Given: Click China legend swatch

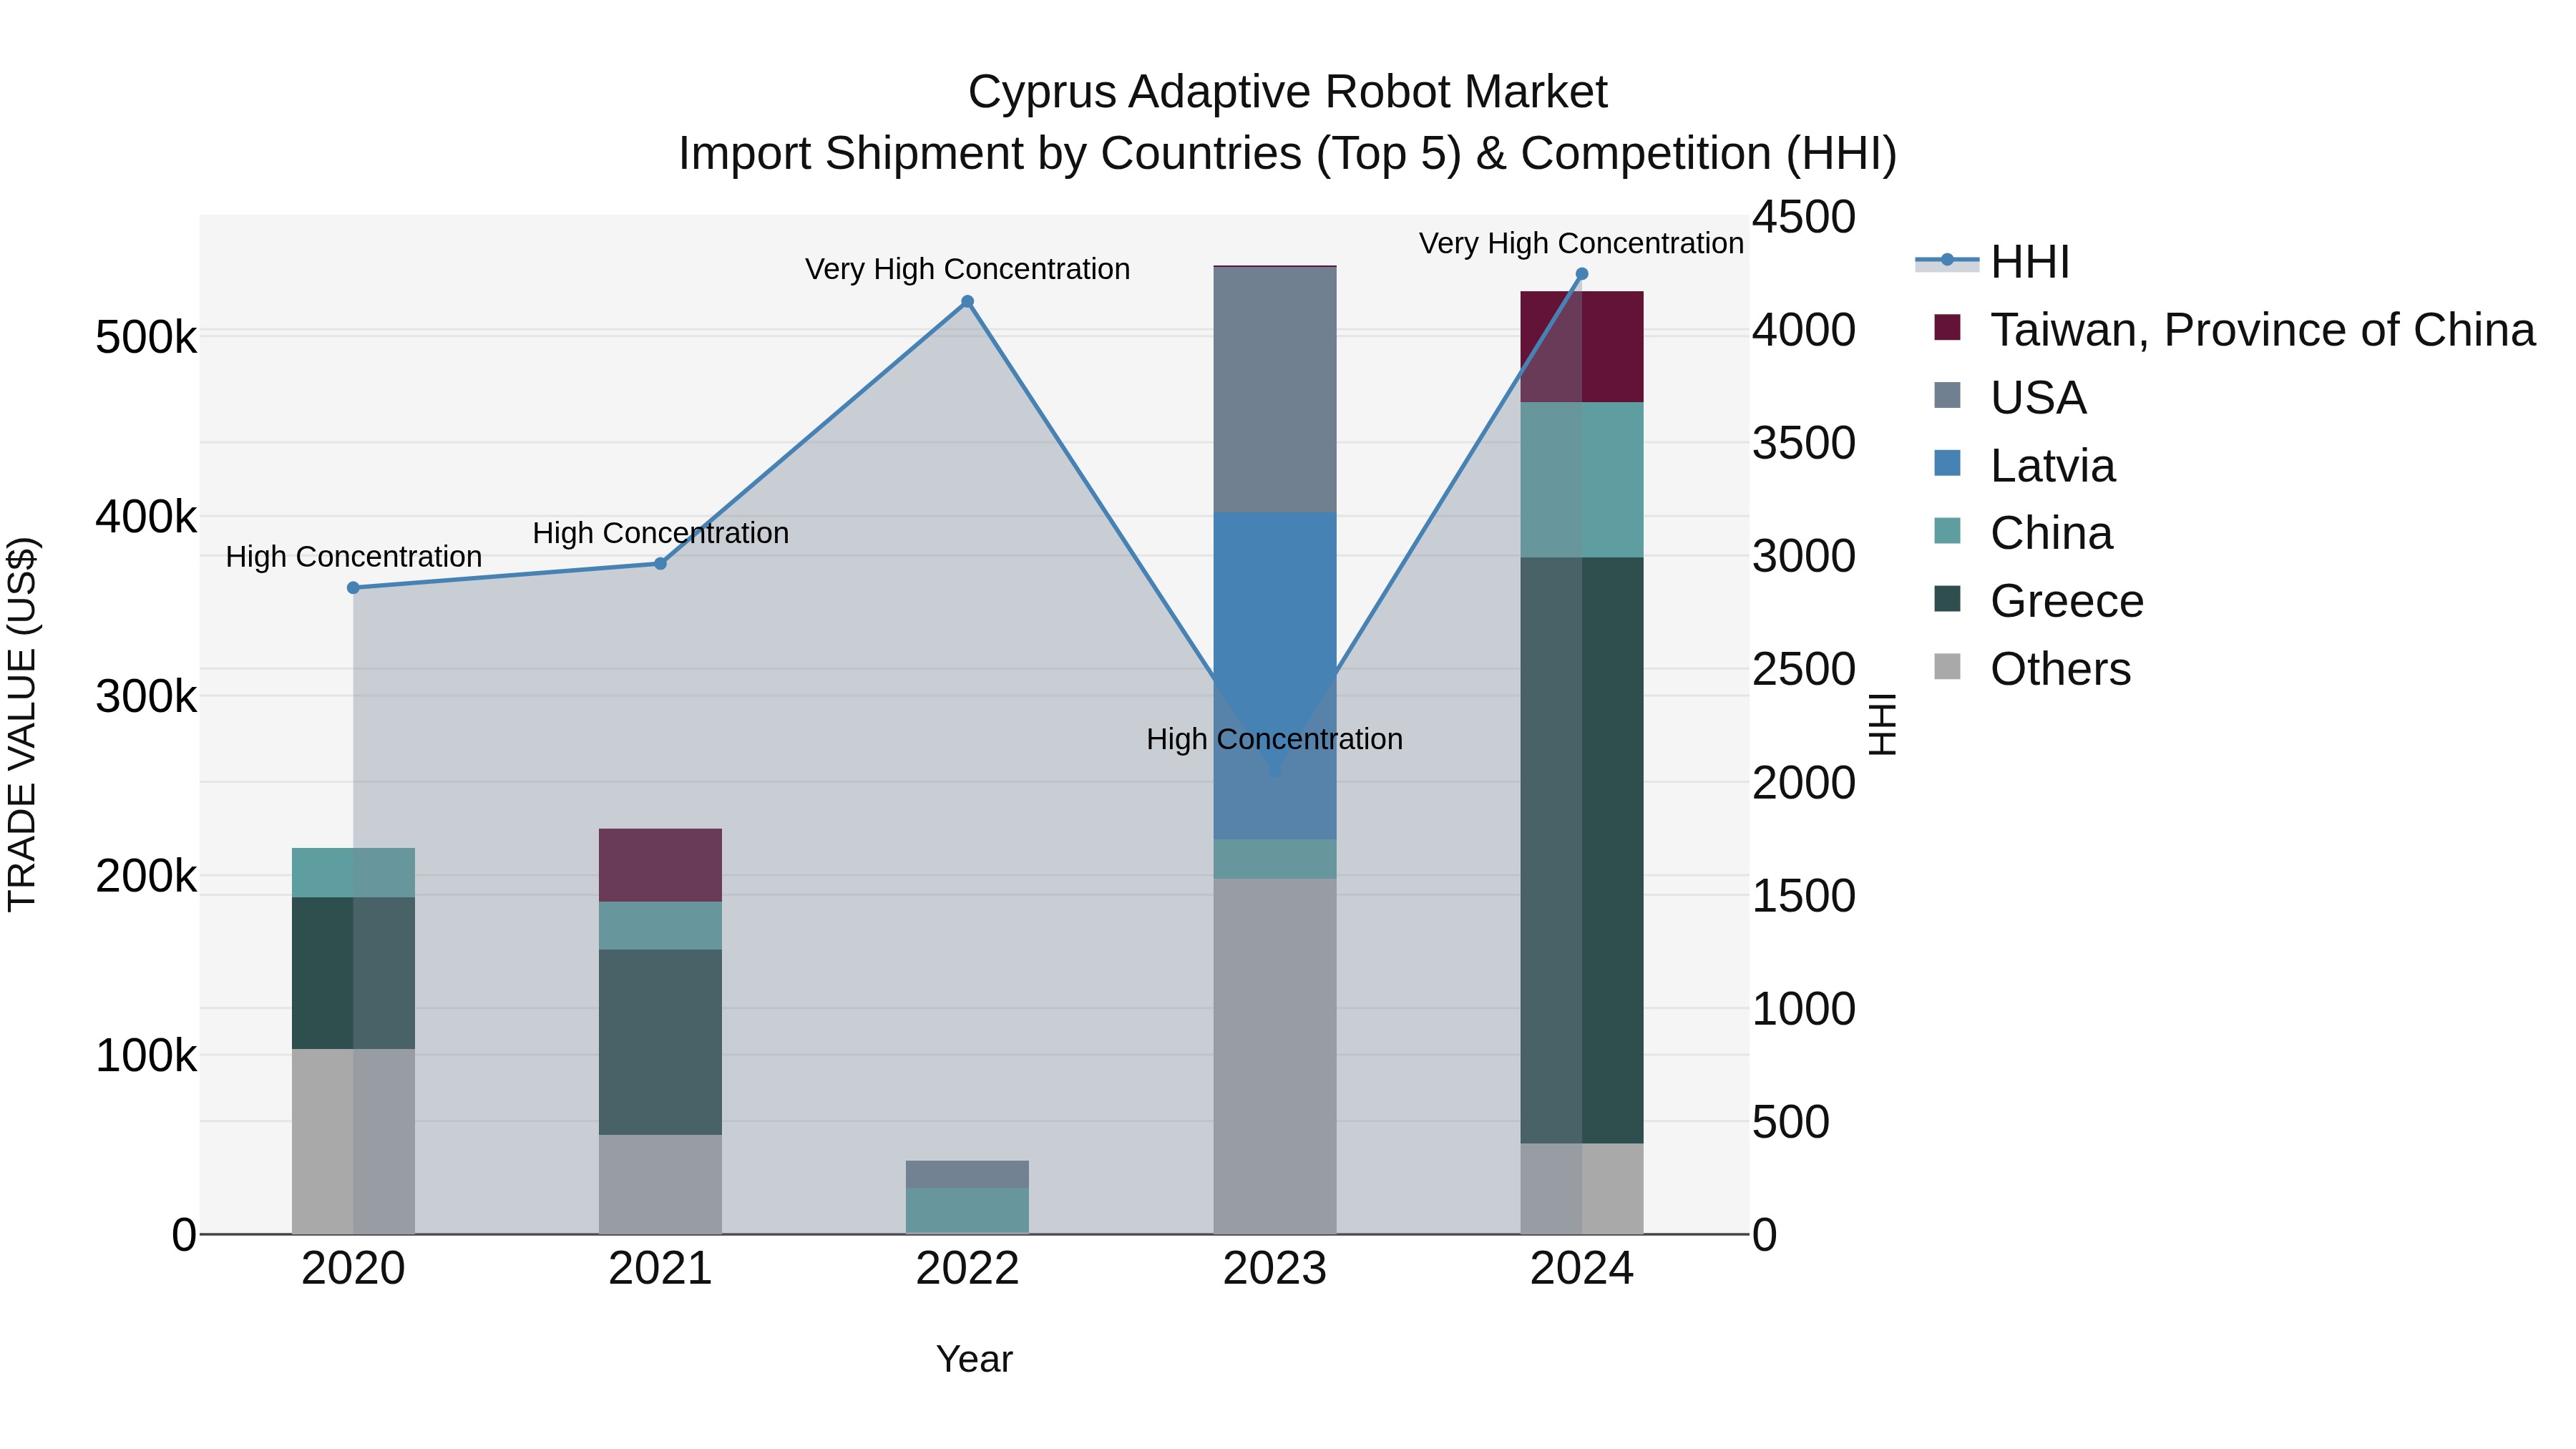Looking at the screenshot, I should pos(1947,532).
